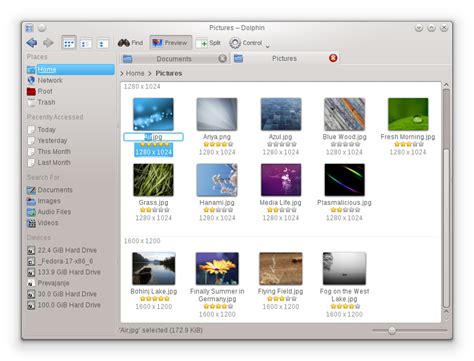
Task: Adjust the icon zoom slider handle
Action: click(392, 330)
